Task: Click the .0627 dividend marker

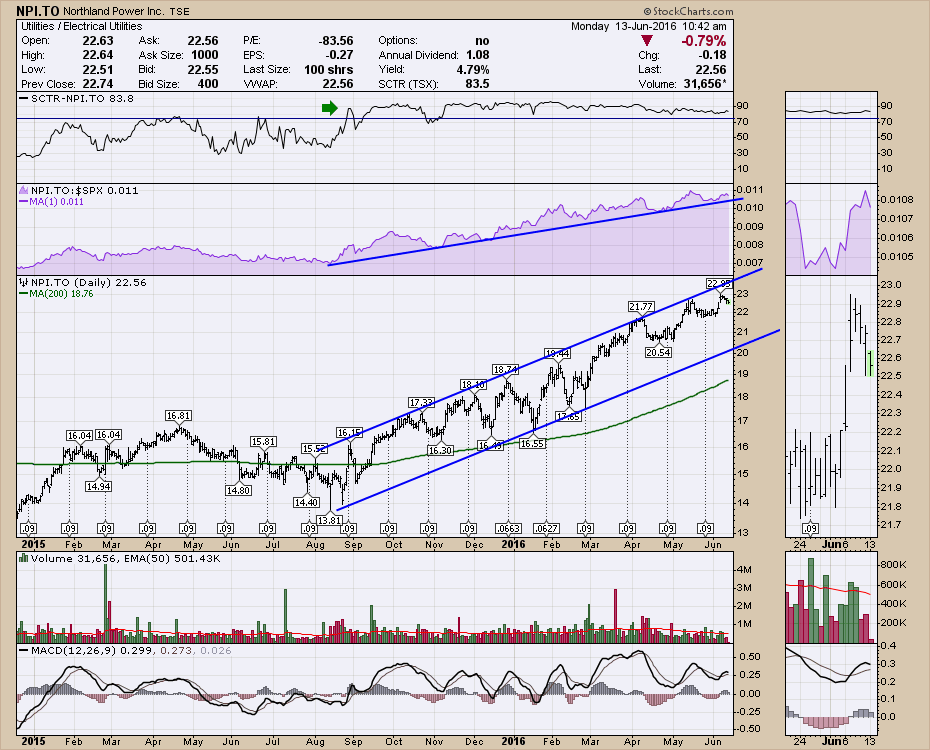Action: tap(546, 528)
